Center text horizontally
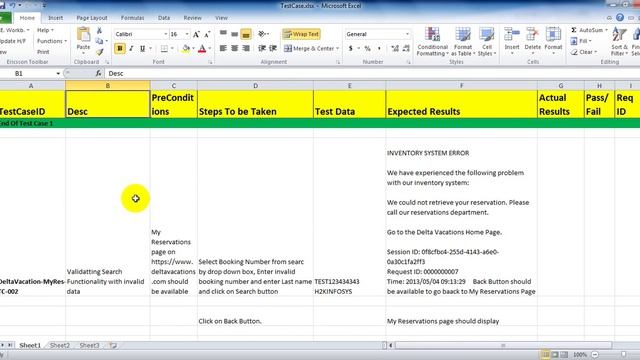Screen dimensions: 640x360 [234, 49]
